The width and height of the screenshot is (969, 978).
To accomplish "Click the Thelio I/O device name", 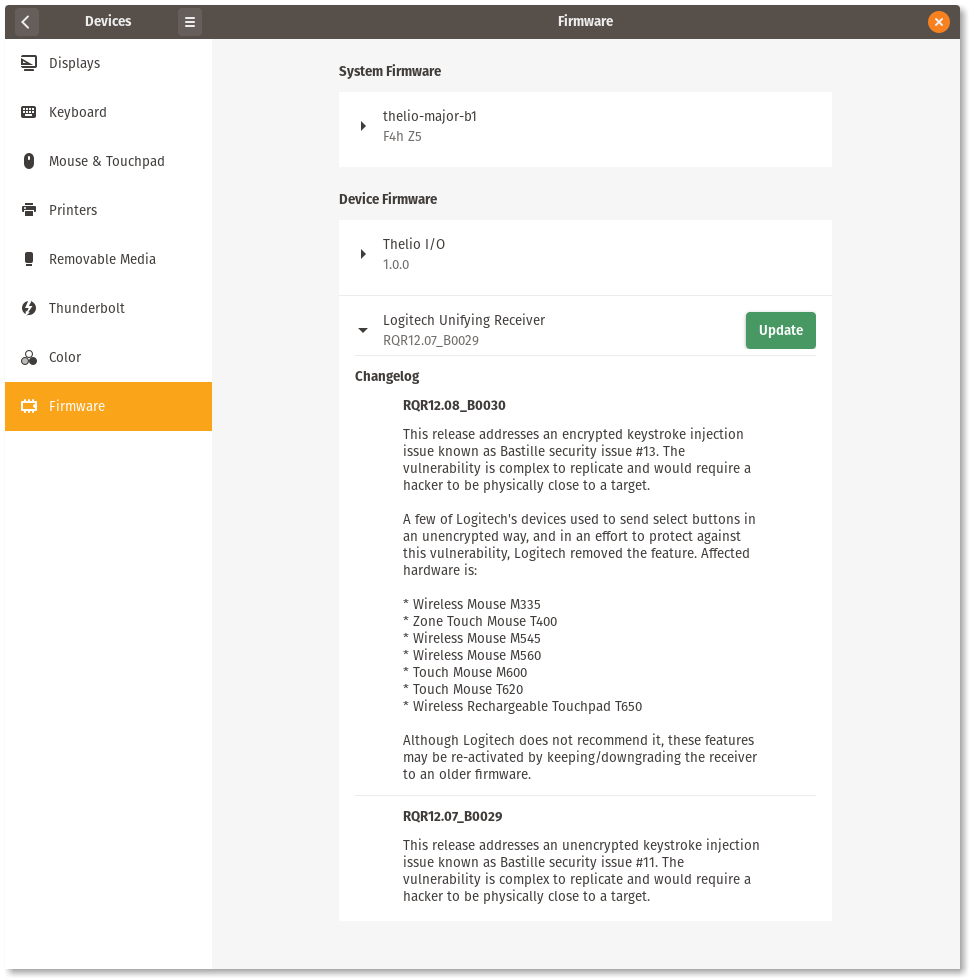I will click(414, 244).
